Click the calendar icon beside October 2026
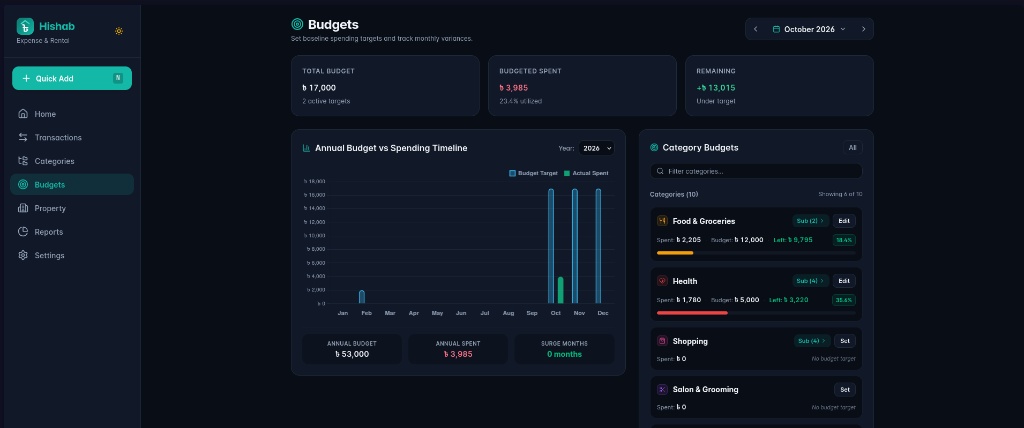 pos(776,29)
